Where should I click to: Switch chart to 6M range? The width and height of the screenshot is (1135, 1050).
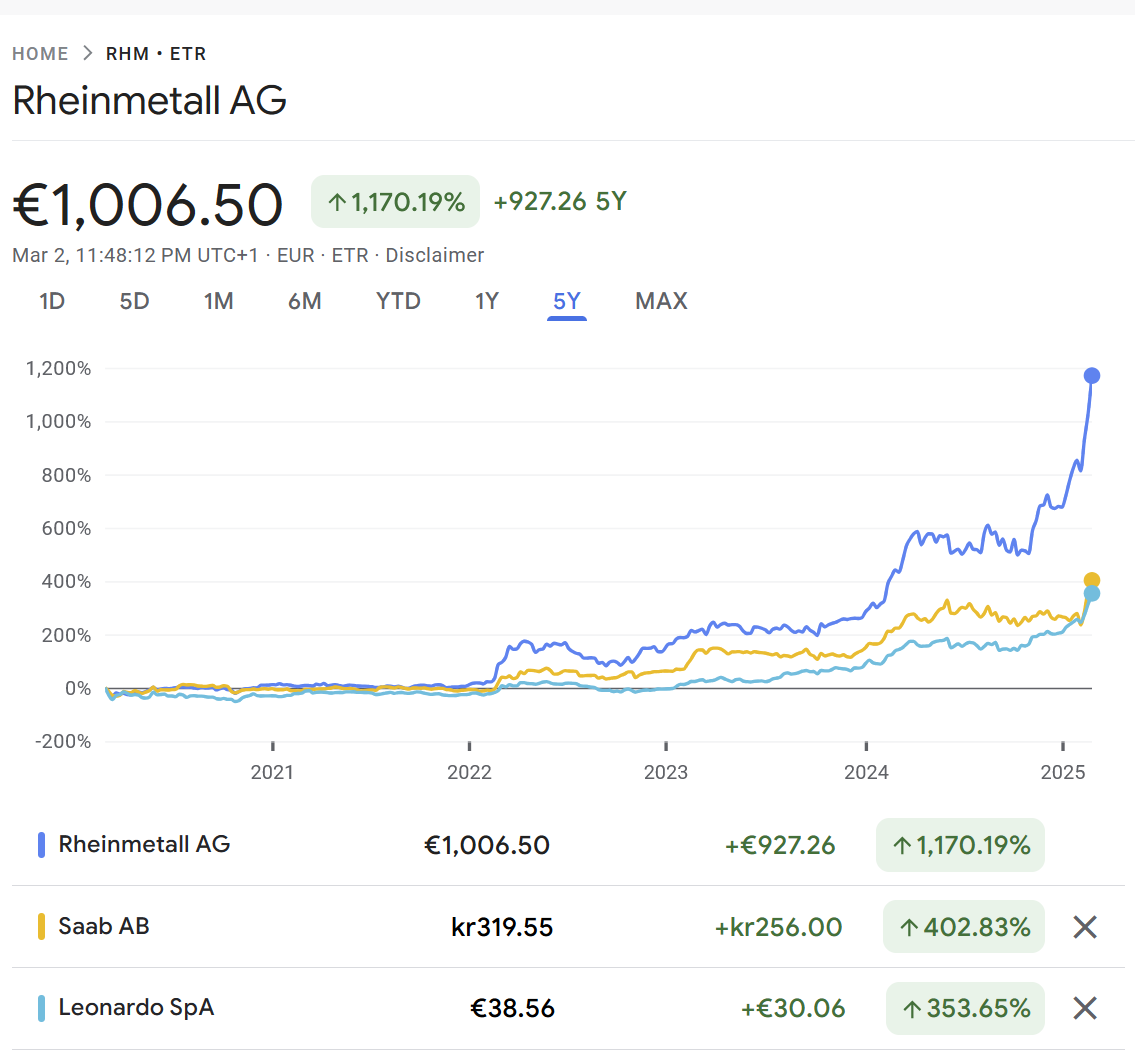click(305, 301)
